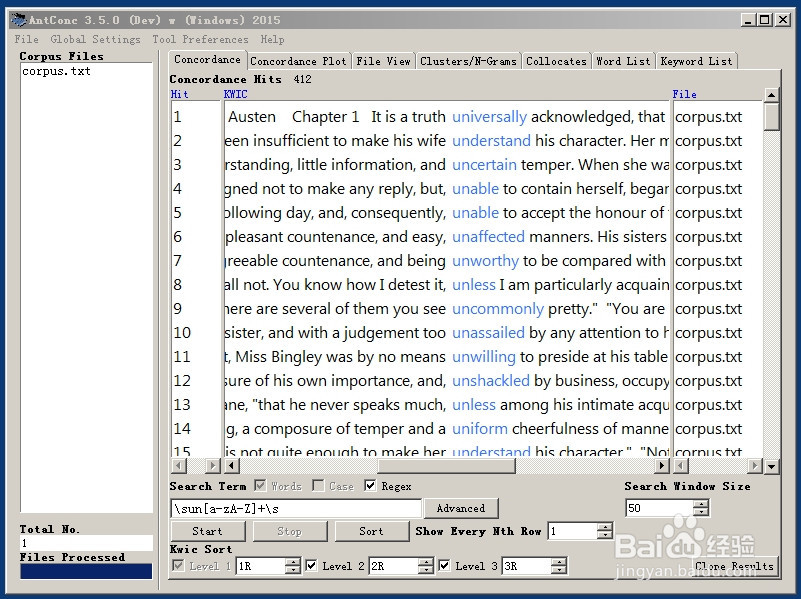Screen dimensions: 801x599
Task: Decrease the Level 2 sort position
Action: pos(426,570)
